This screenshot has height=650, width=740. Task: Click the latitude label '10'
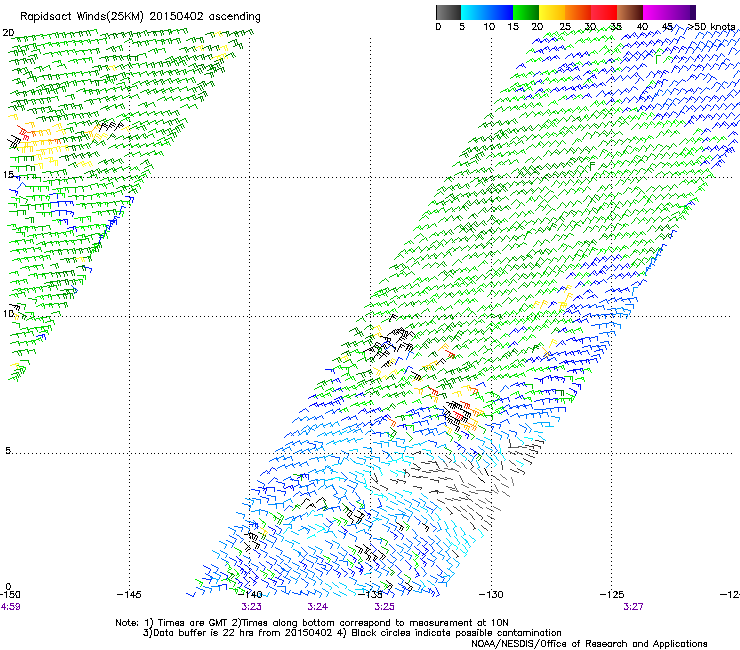coord(8,314)
